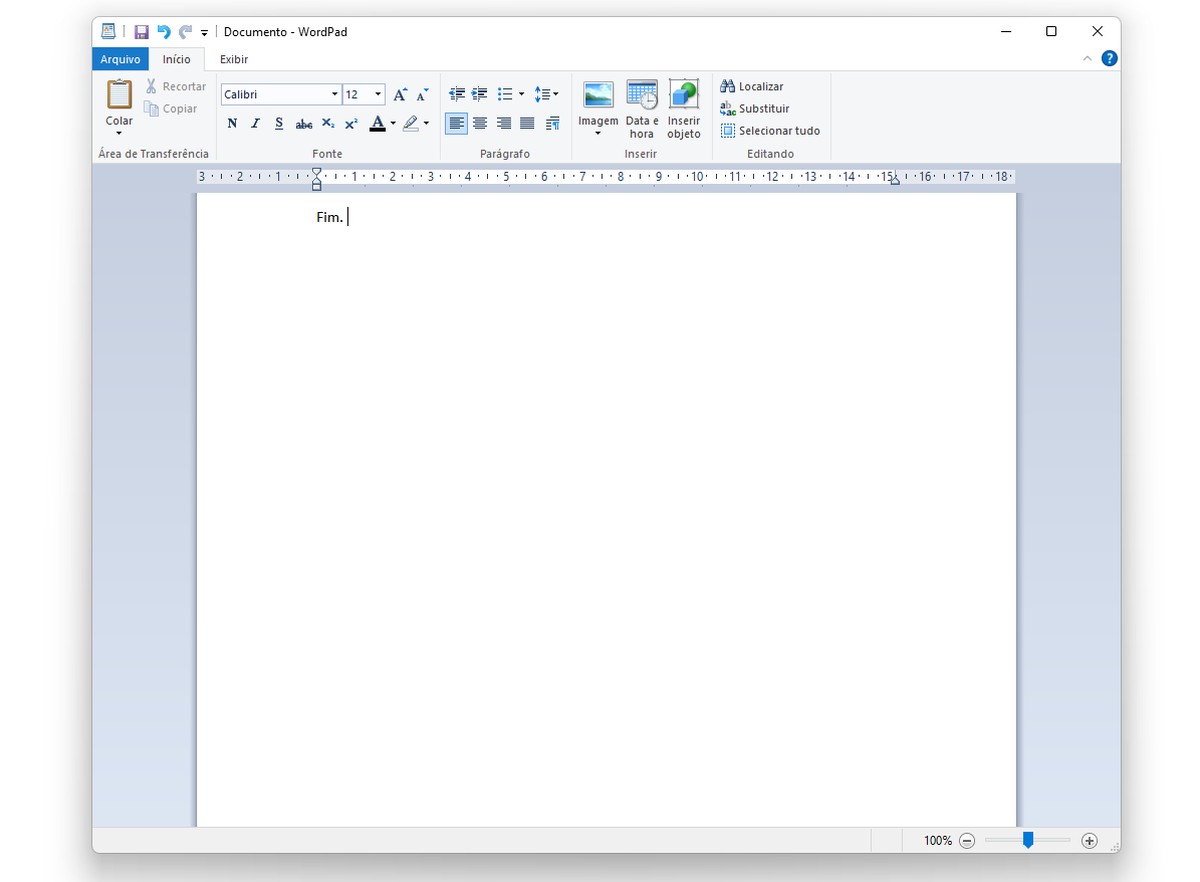Click Selecionar tudo to select everything
This screenshot has height=882, width=1200.
coord(770,131)
